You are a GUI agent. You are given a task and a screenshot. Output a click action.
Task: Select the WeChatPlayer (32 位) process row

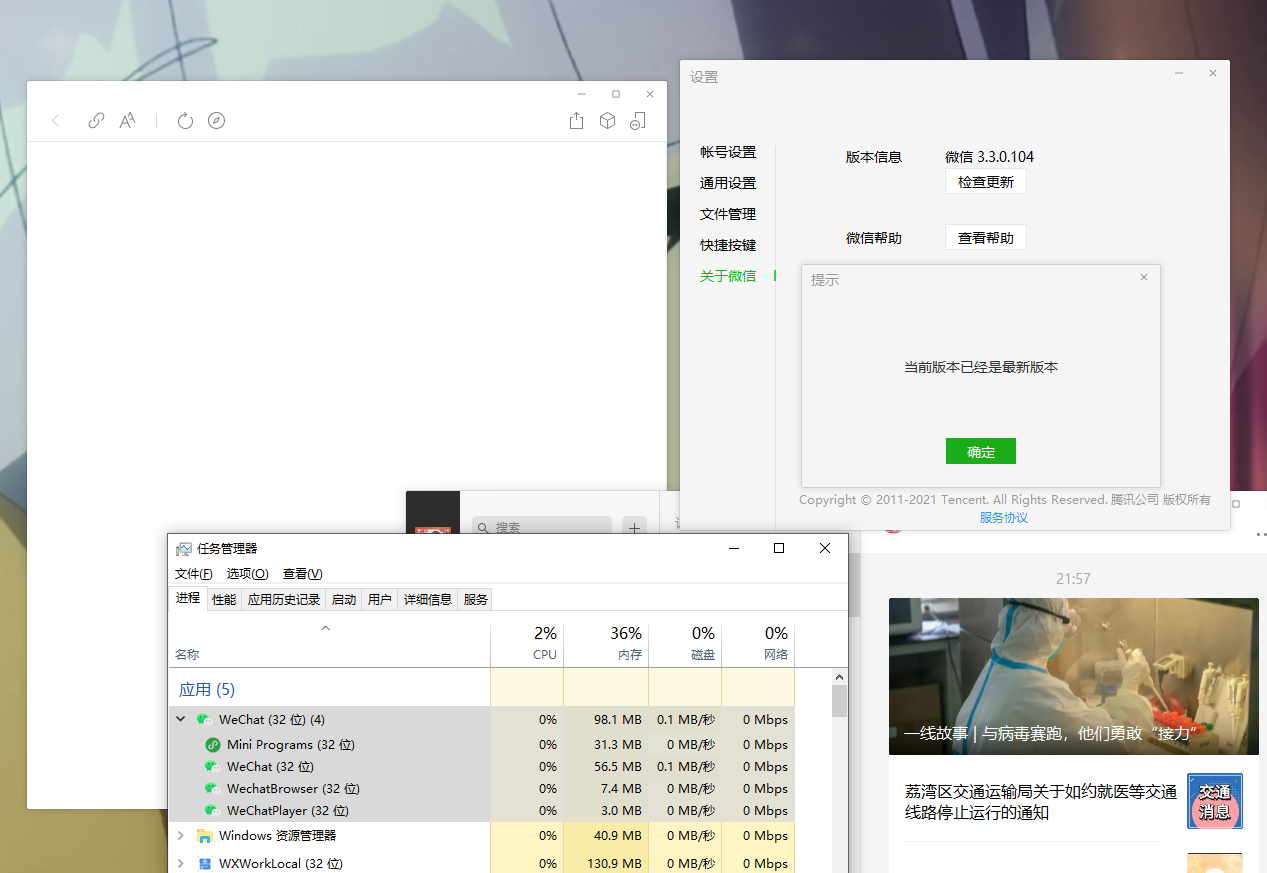(x=482, y=810)
